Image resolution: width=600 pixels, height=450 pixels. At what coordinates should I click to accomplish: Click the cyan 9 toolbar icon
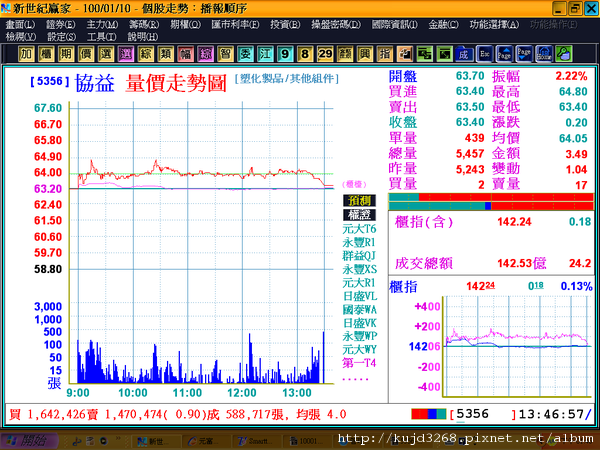[285, 54]
